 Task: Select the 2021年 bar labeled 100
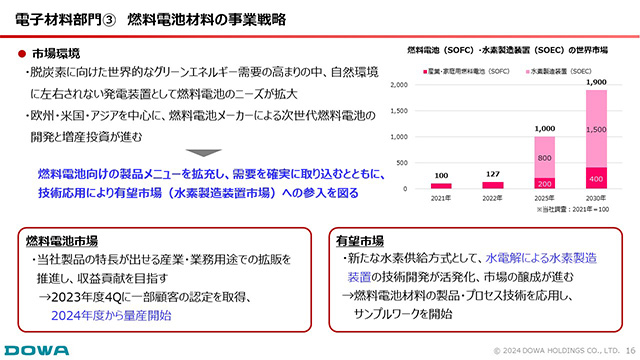point(441,186)
